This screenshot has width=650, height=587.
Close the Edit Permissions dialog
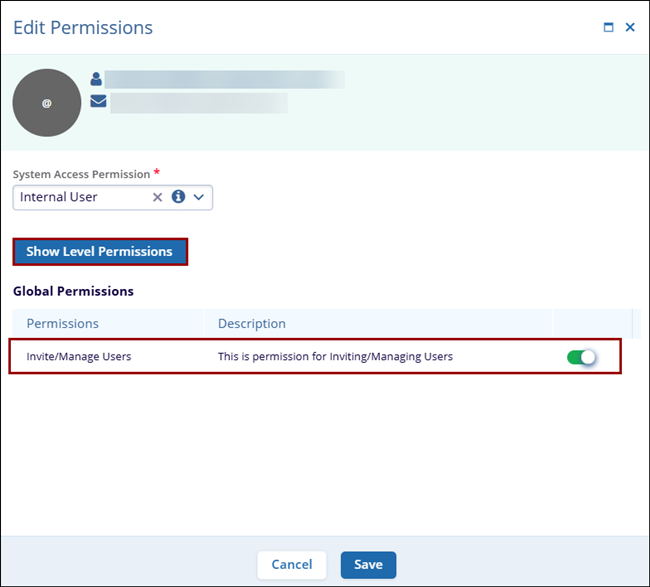click(630, 28)
